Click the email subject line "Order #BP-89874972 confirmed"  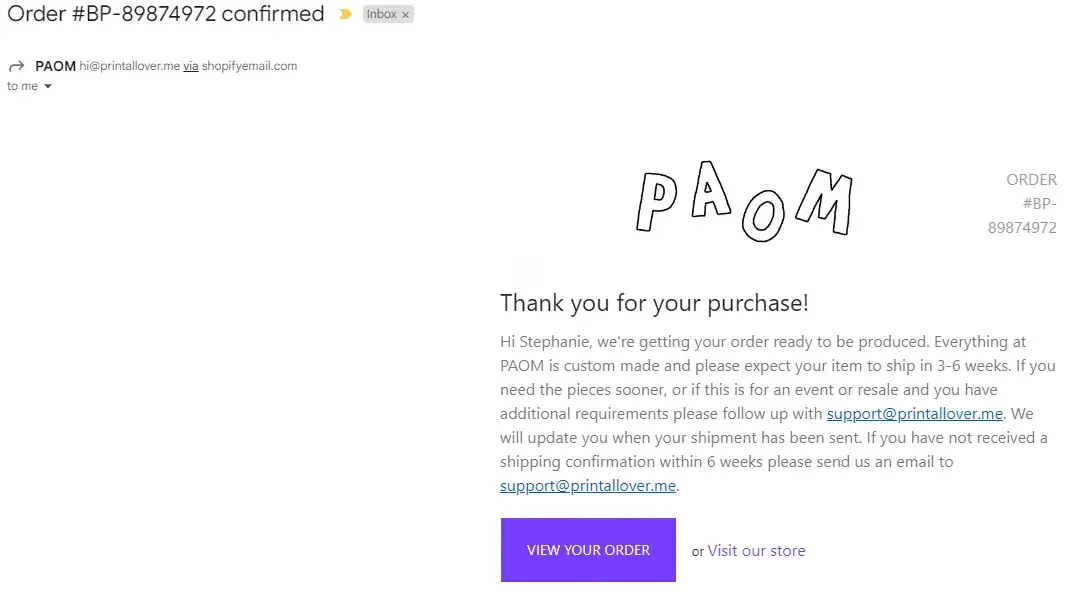click(166, 14)
